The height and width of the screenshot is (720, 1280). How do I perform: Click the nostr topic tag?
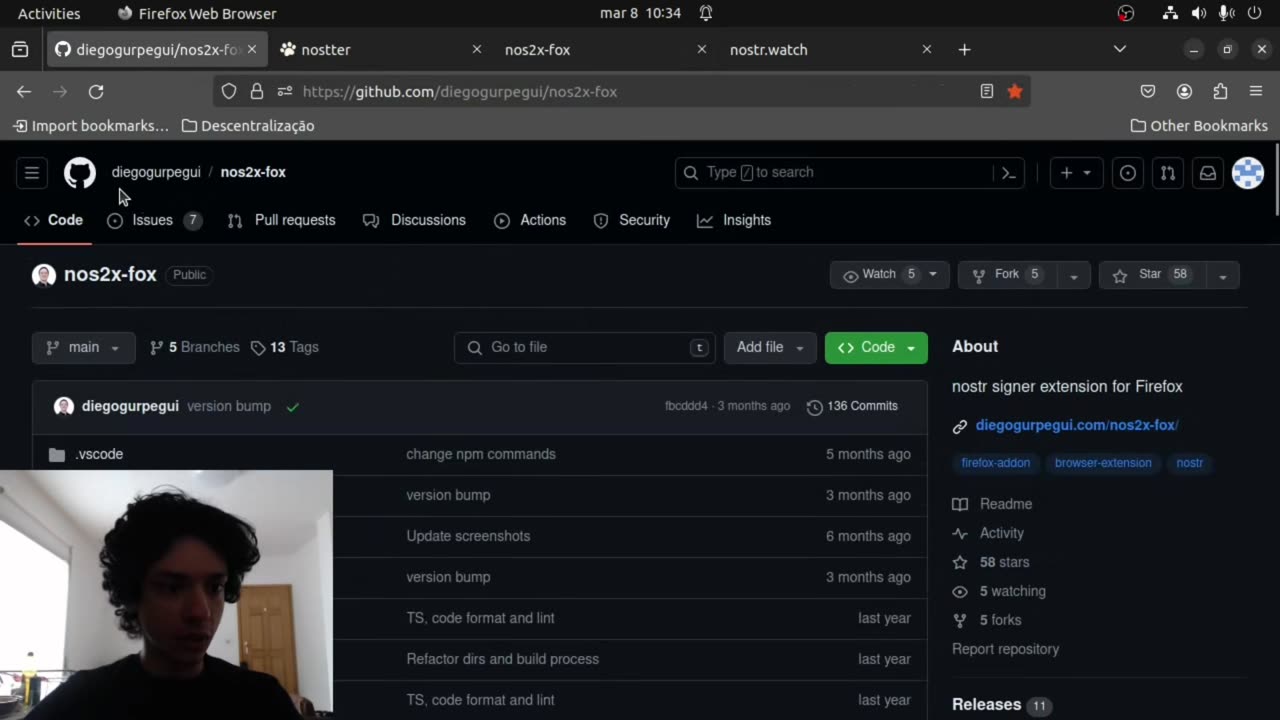click(x=1190, y=463)
